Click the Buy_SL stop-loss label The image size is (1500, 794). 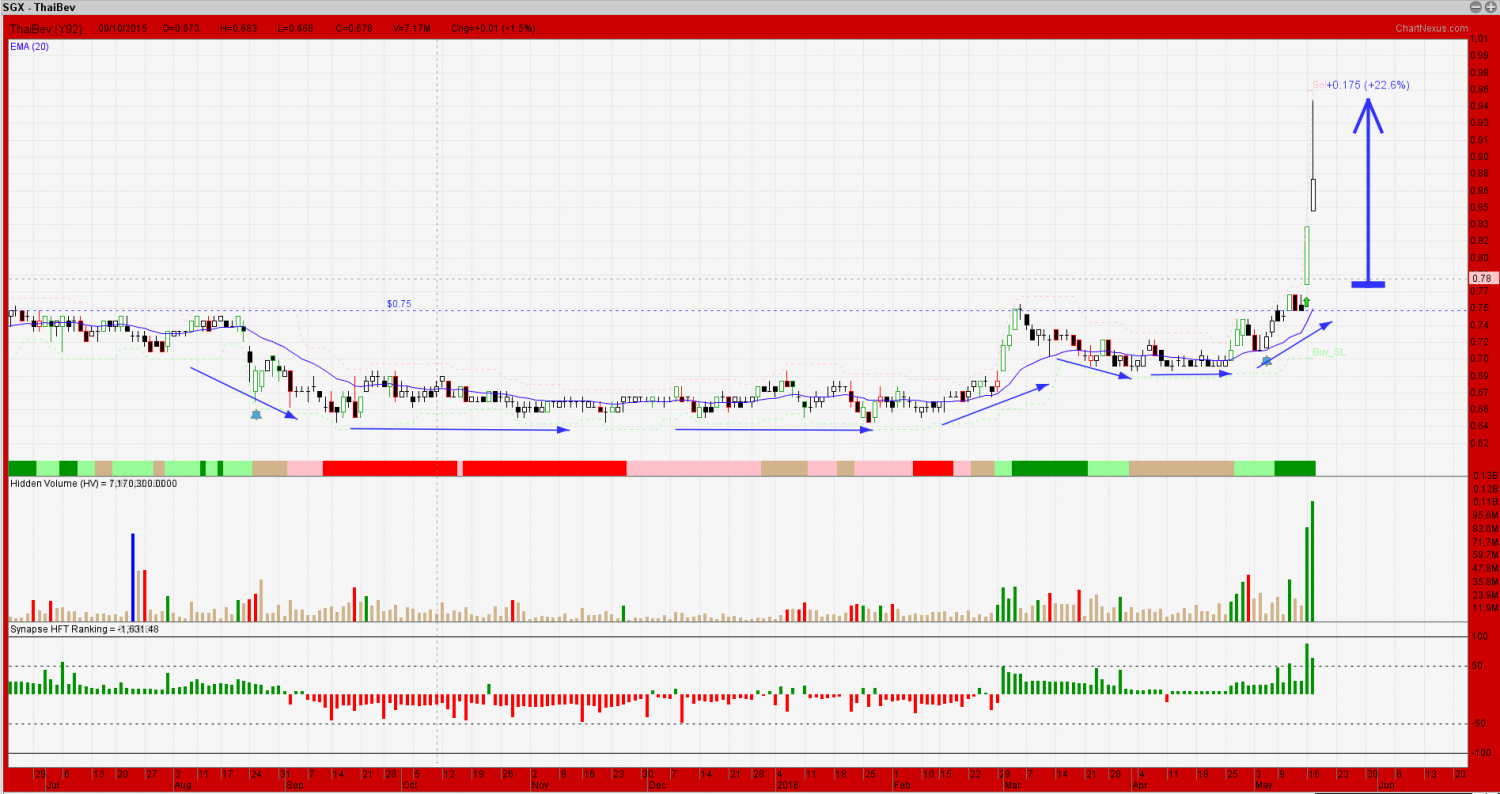tap(1329, 352)
